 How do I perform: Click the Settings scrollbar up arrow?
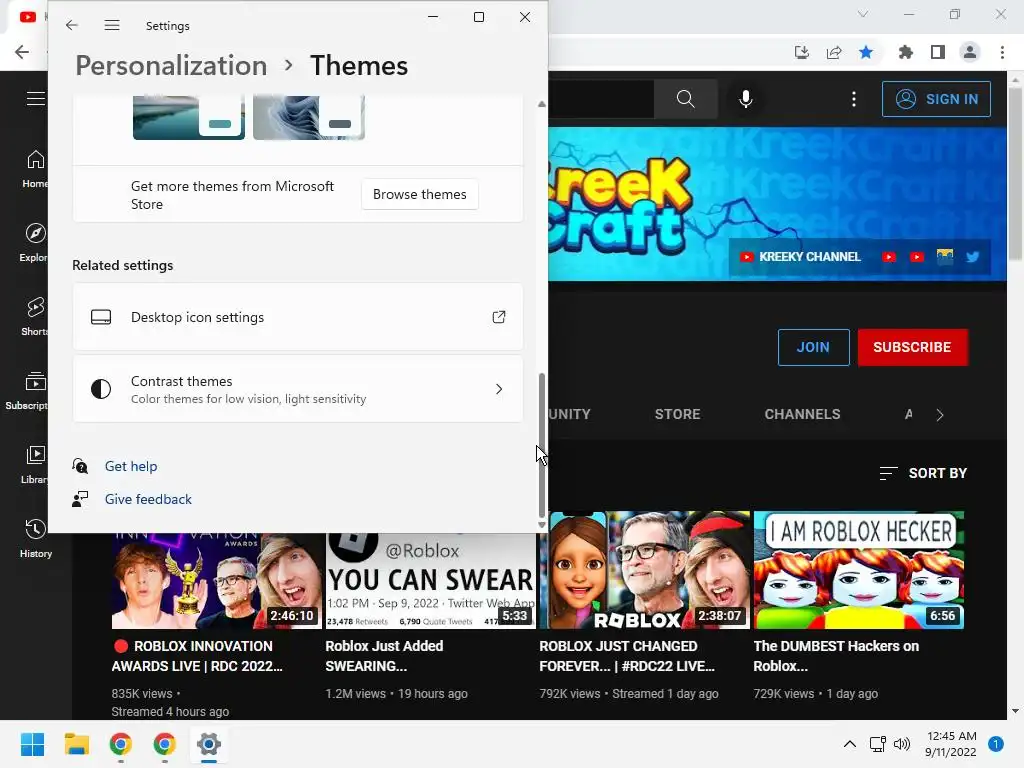tap(541, 104)
